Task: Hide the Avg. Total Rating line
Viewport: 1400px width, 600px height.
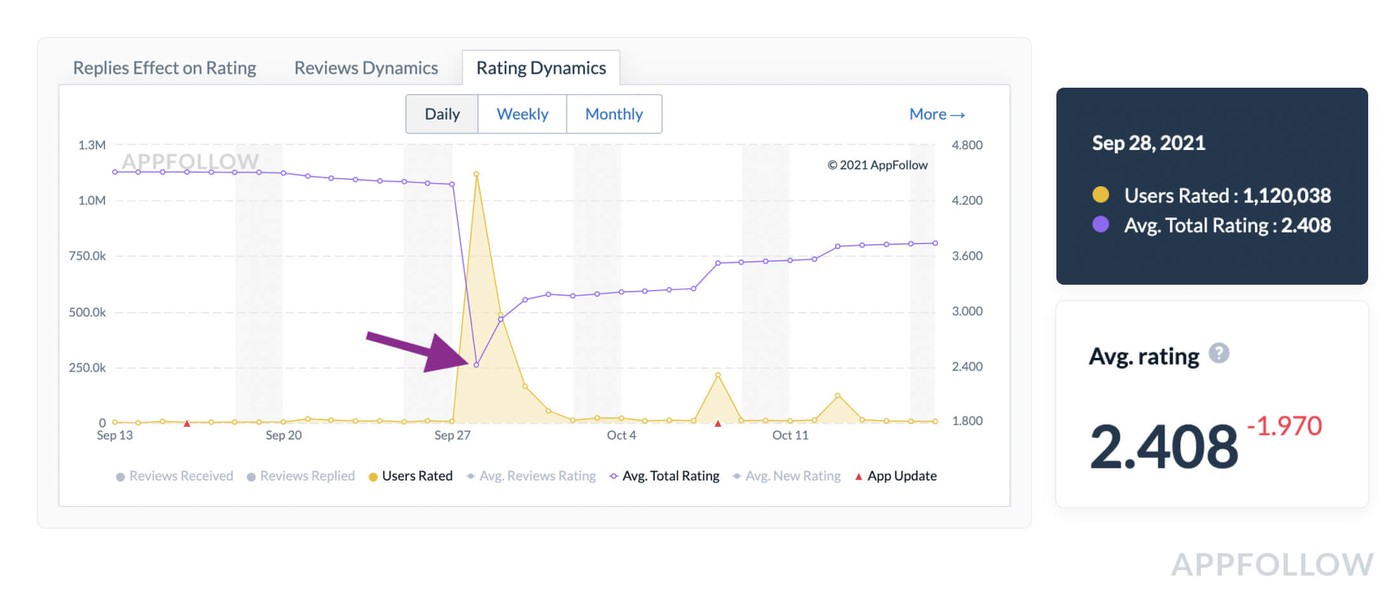Action: 664,476
